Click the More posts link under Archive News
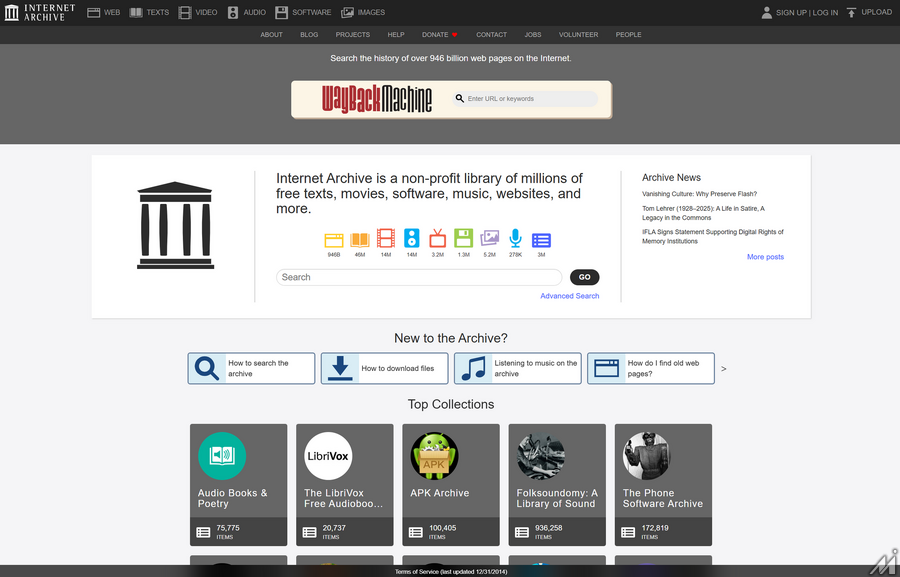 click(765, 257)
